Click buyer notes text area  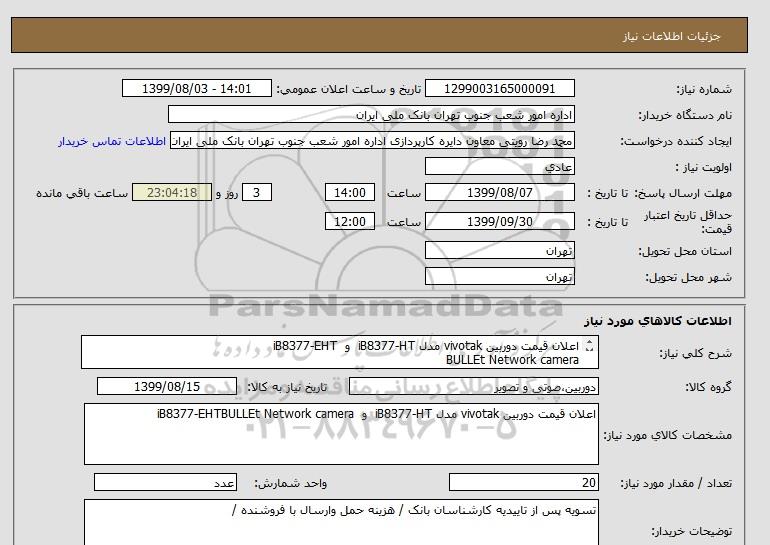click(x=341, y=522)
